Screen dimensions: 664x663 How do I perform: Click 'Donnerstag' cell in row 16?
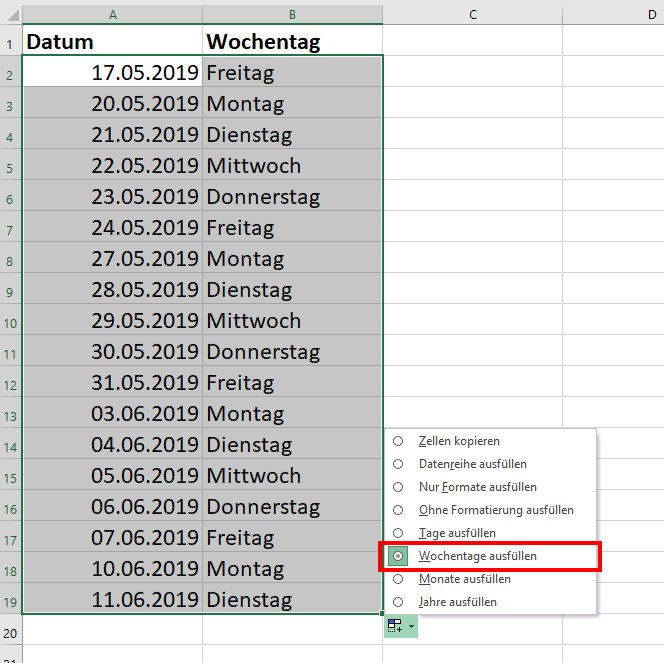293,506
